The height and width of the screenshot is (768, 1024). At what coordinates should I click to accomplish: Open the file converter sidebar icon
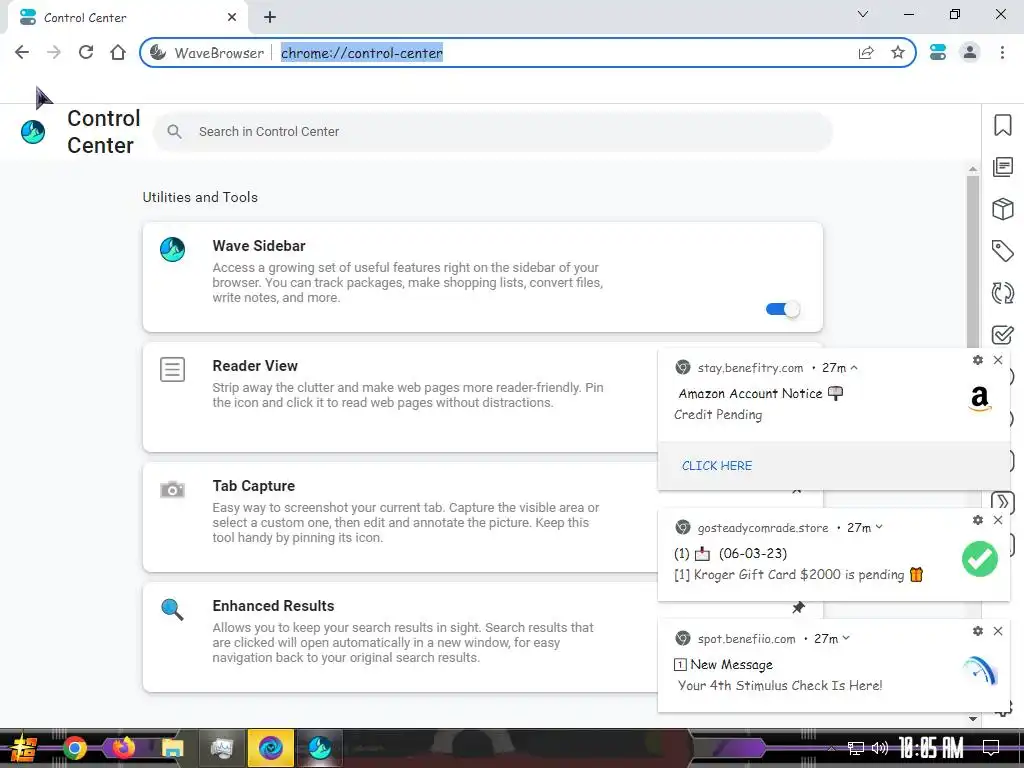tap(1002, 293)
